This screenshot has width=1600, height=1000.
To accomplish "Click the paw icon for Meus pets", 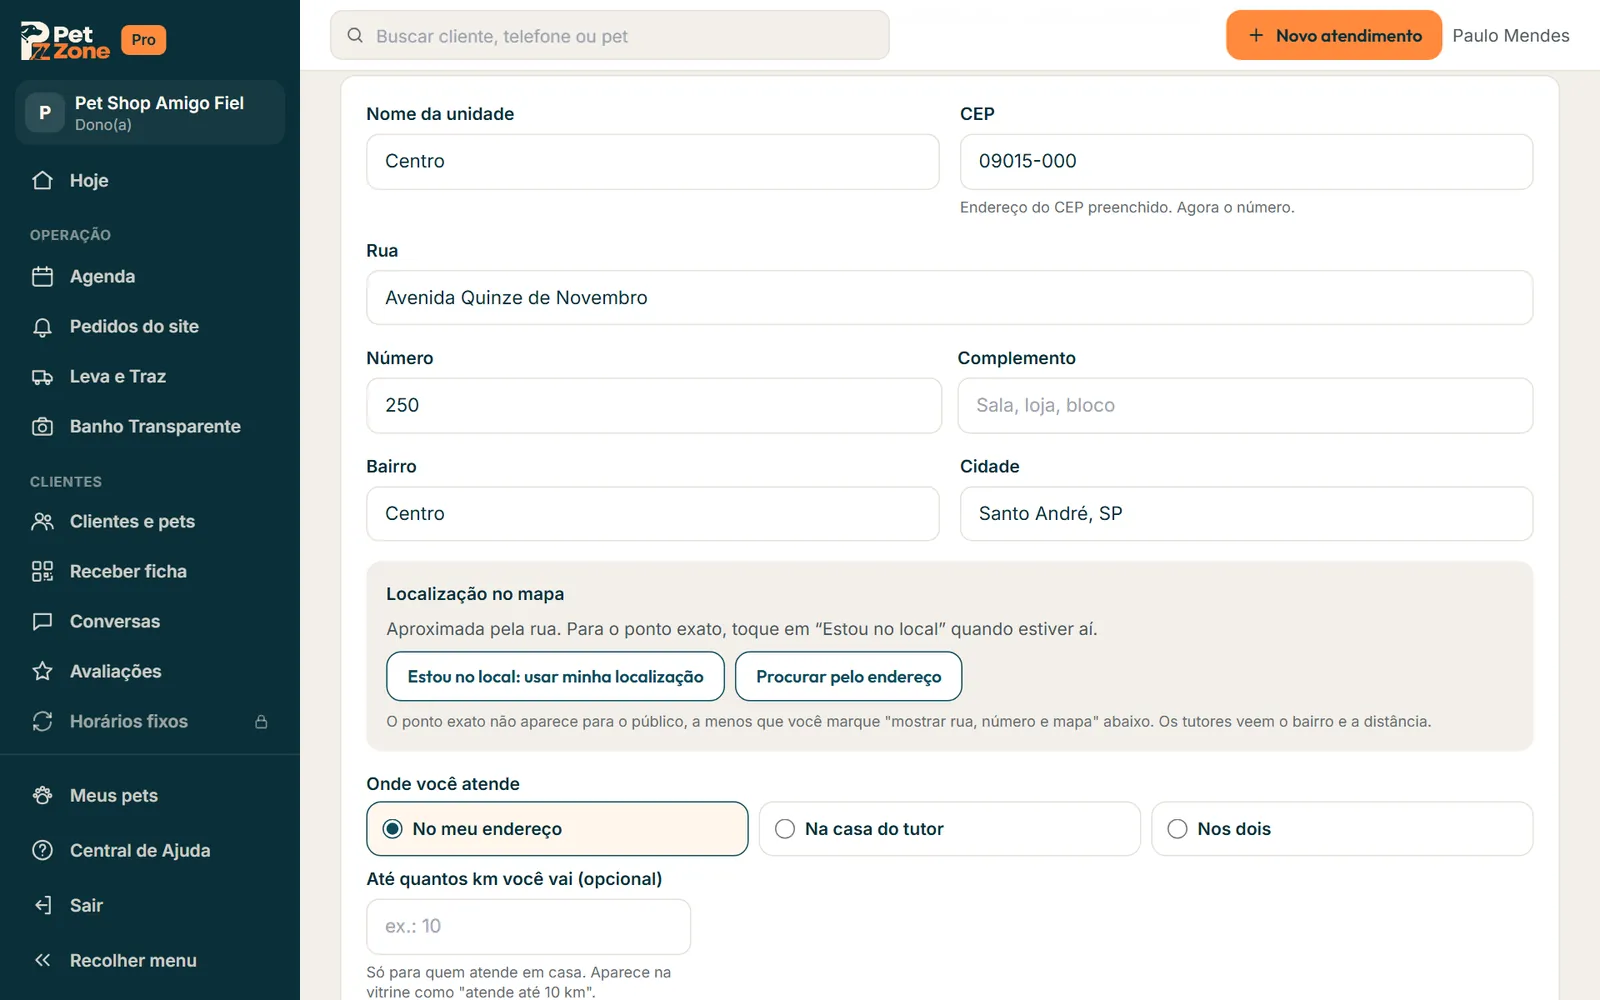I will point(42,796).
